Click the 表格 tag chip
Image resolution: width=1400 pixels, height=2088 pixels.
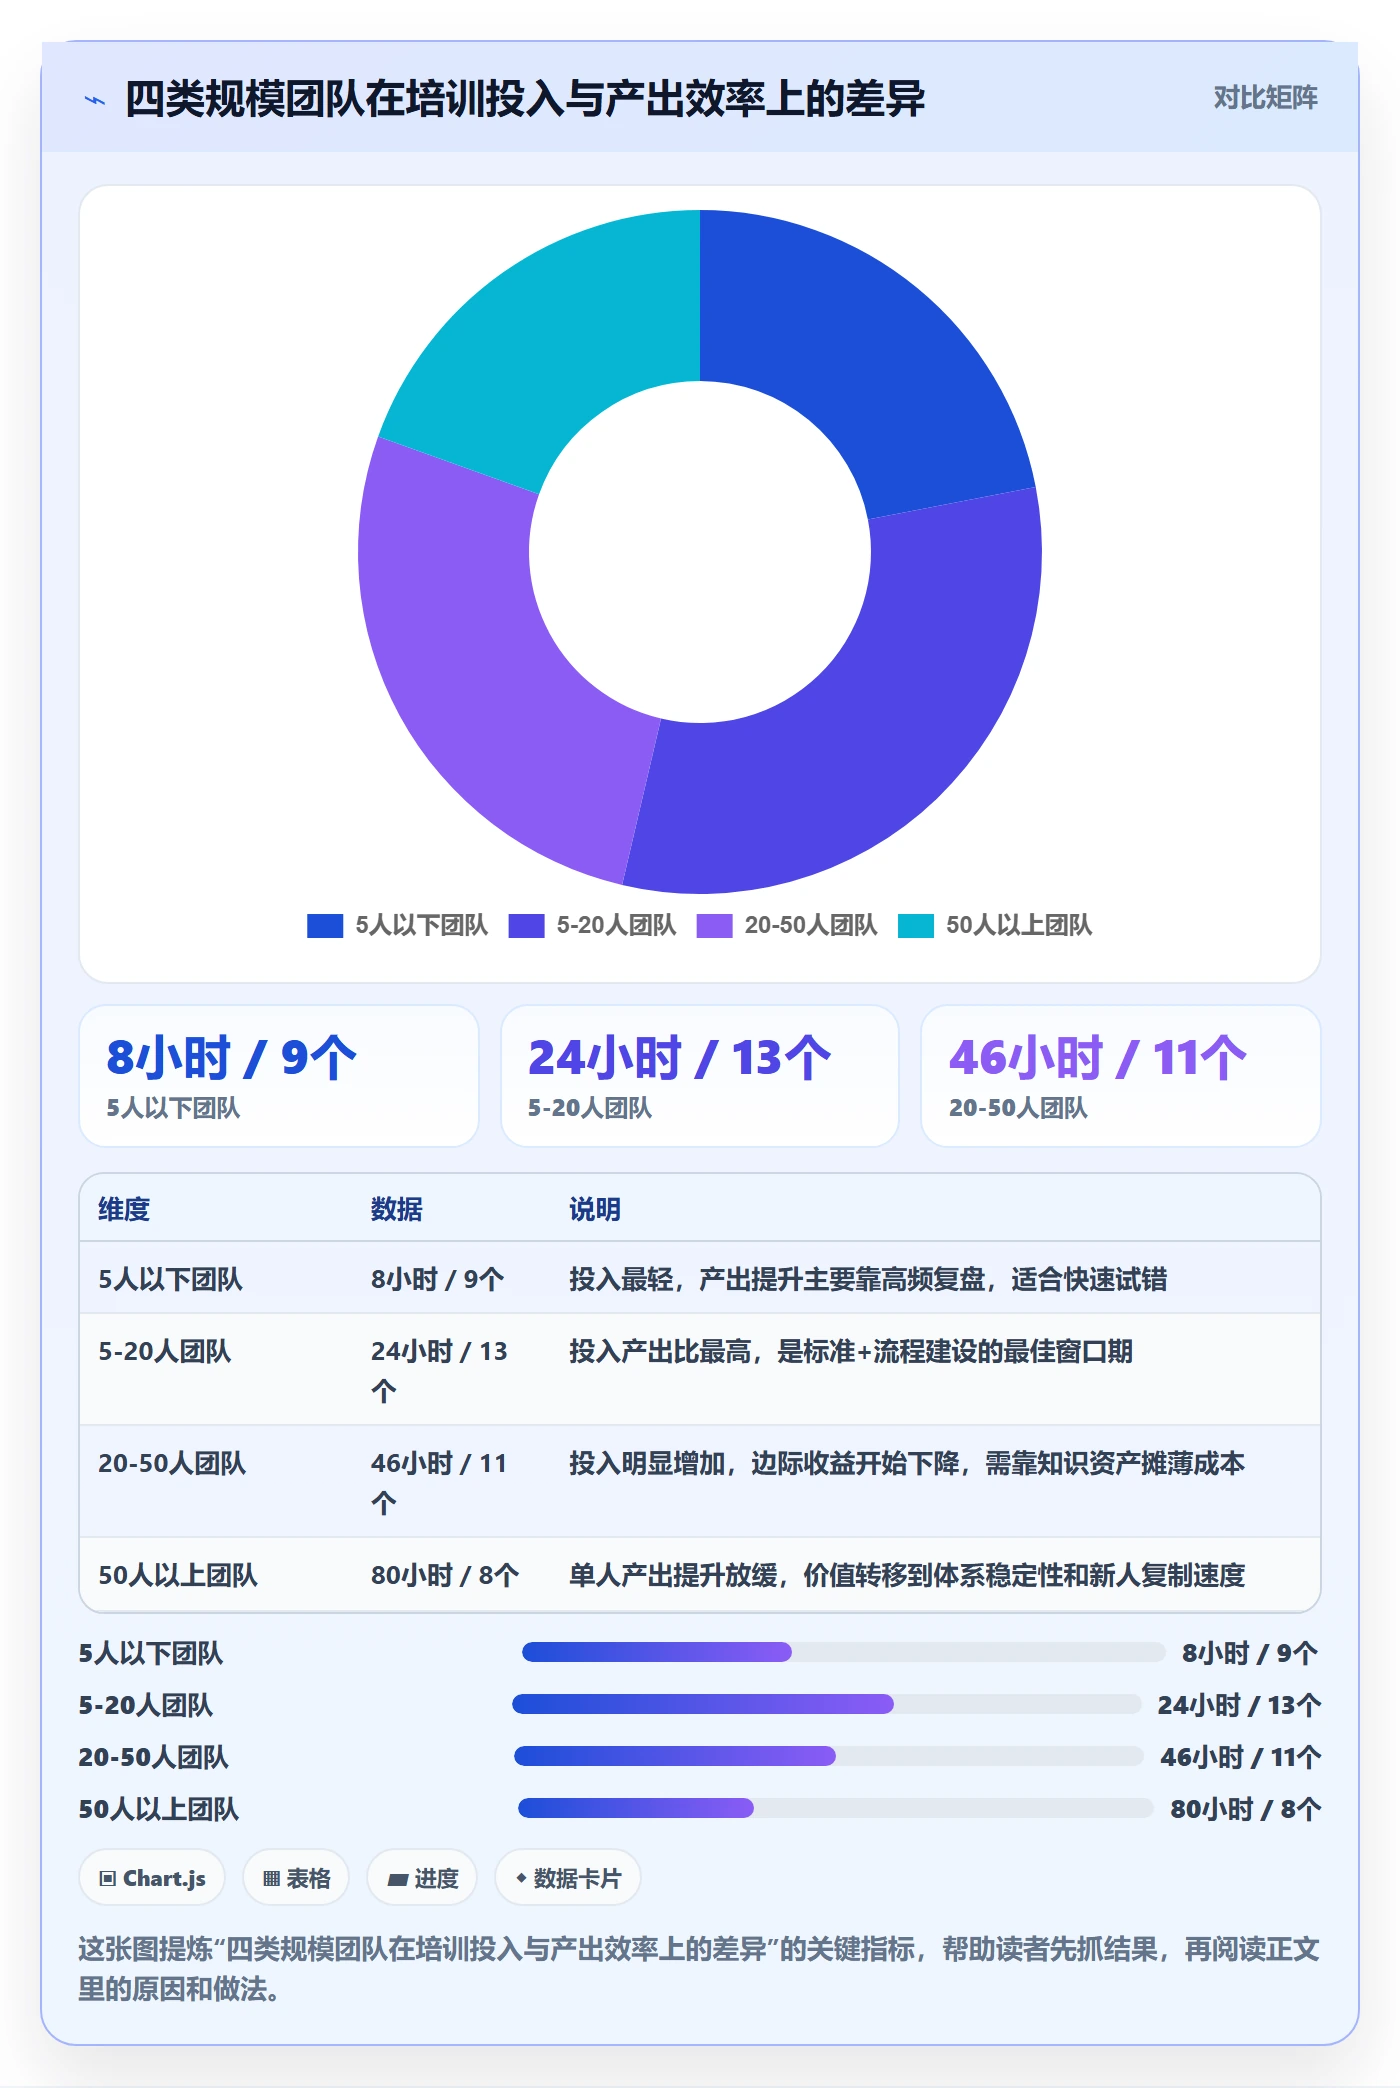pyautogui.click(x=296, y=1878)
